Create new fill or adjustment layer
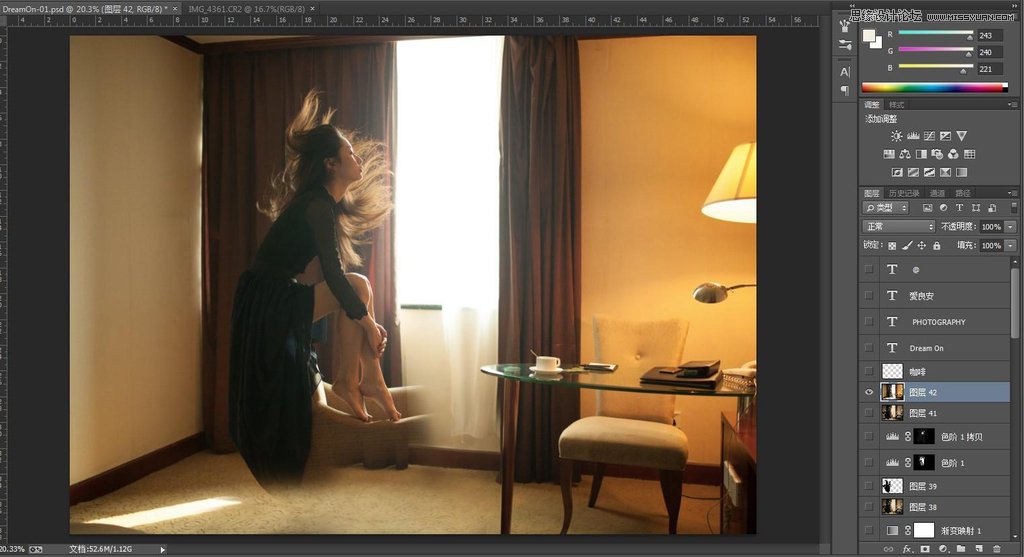 coord(943,549)
